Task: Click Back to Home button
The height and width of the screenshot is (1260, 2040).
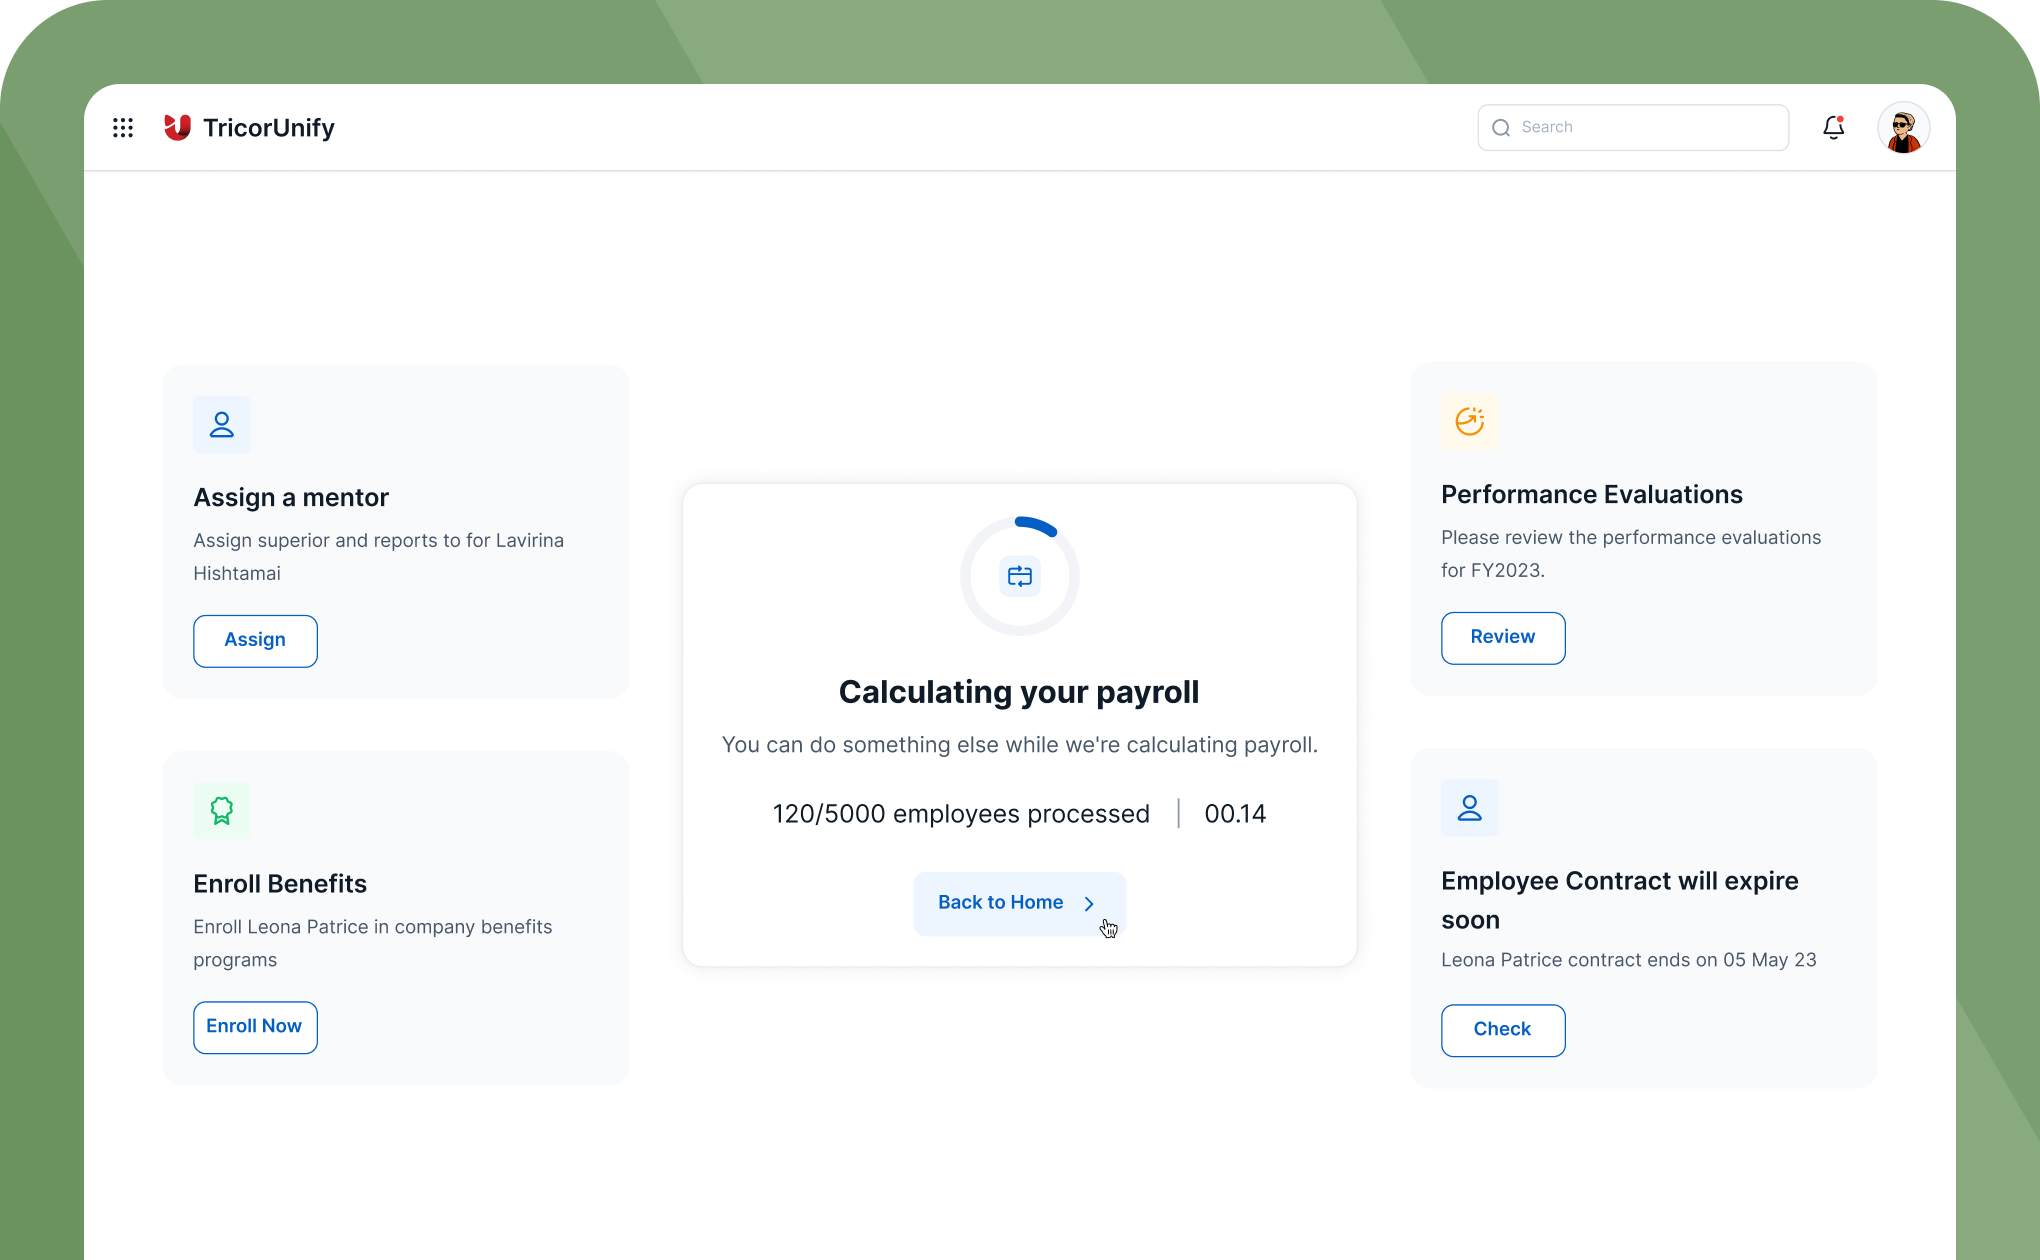Action: 1019,902
